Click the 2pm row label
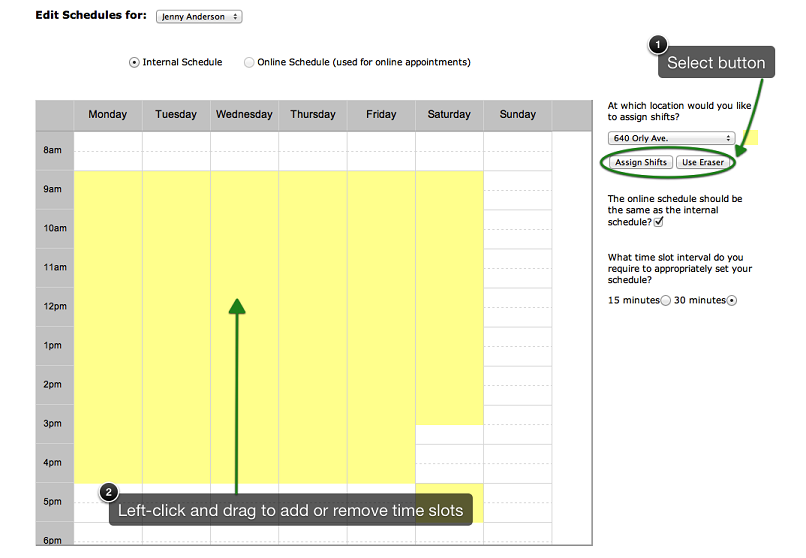 point(54,385)
